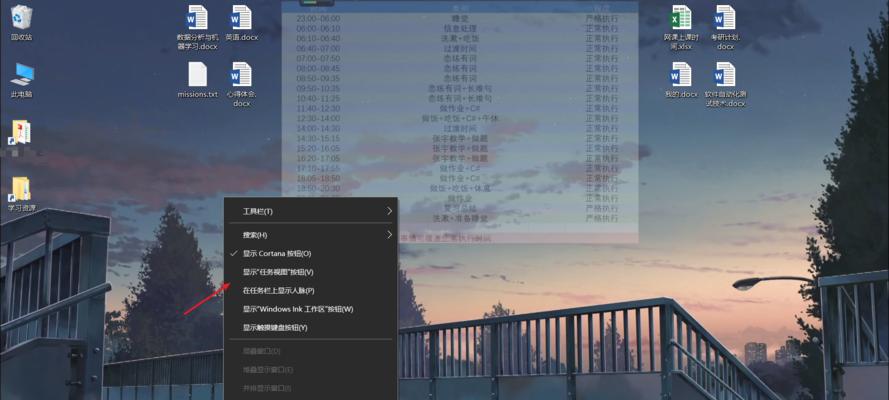Choose 在任务栏上显示人脉(P) menu entry
The height and width of the screenshot is (400, 889).
[x=311, y=290]
